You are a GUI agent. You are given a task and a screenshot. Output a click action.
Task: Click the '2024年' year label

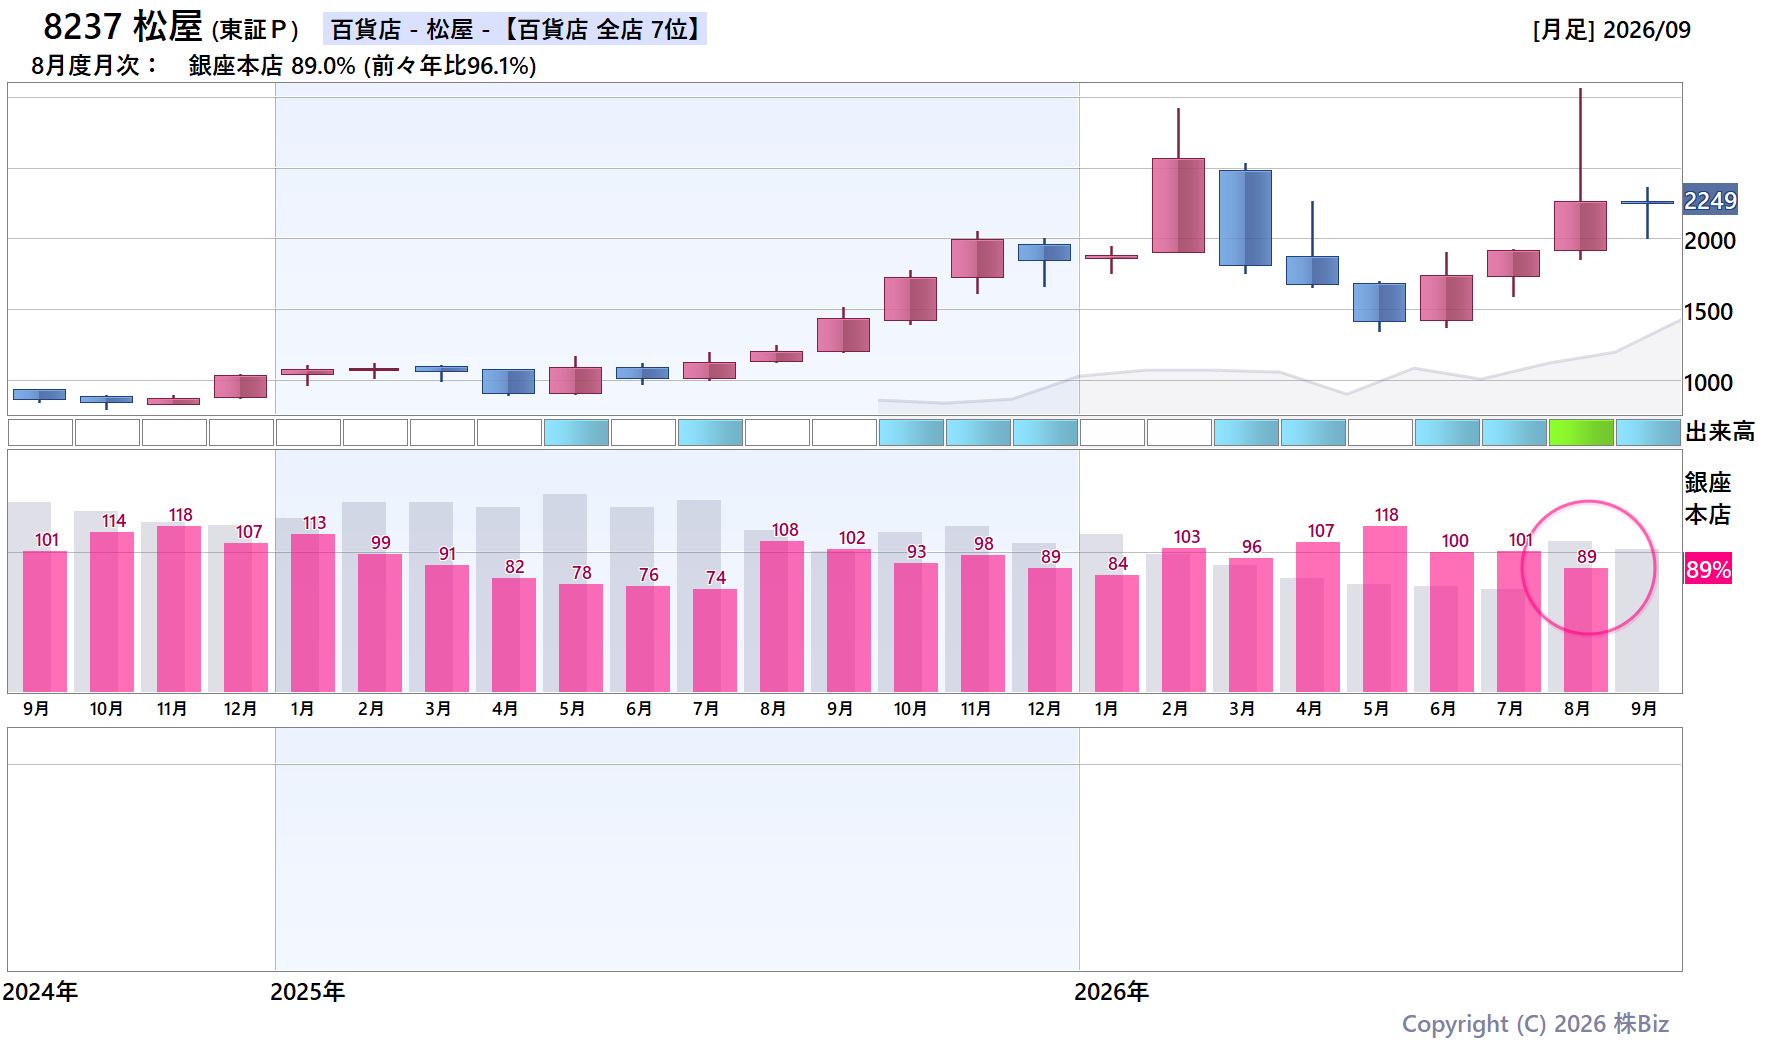pyautogui.click(x=40, y=992)
